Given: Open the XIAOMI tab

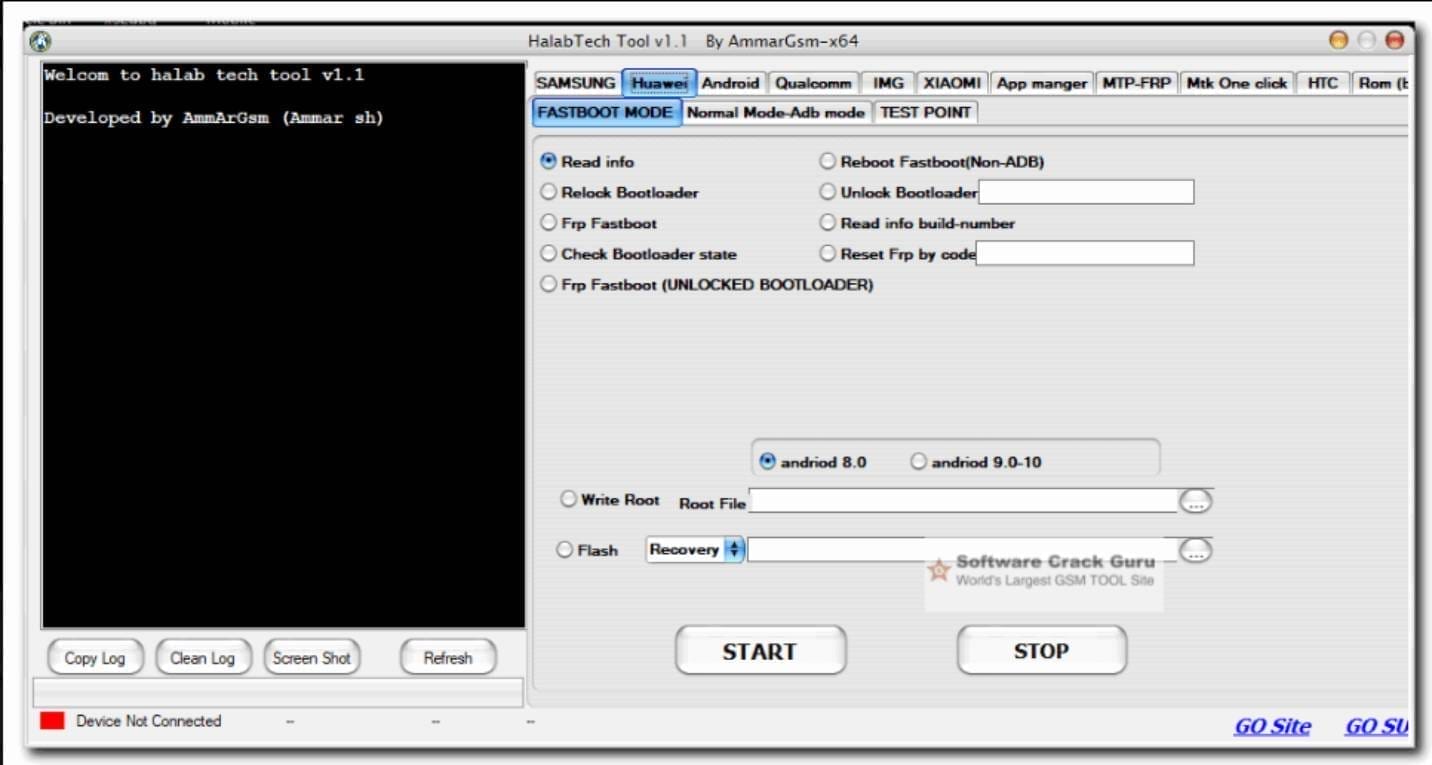Looking at the screenshot, I should [950, 83].
